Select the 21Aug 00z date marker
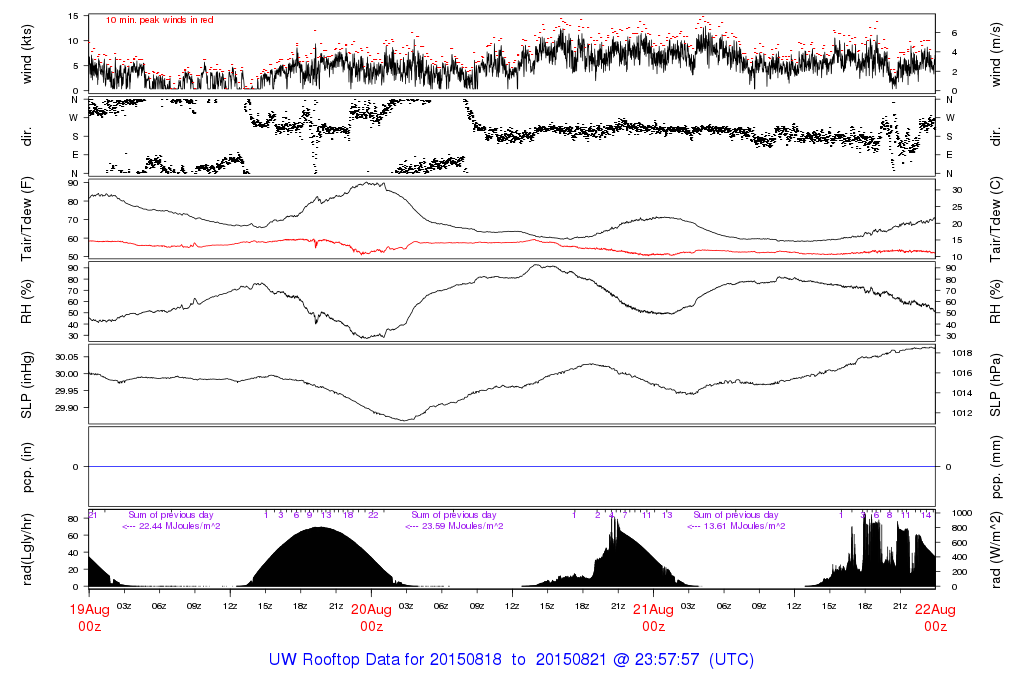 (654, 617)
